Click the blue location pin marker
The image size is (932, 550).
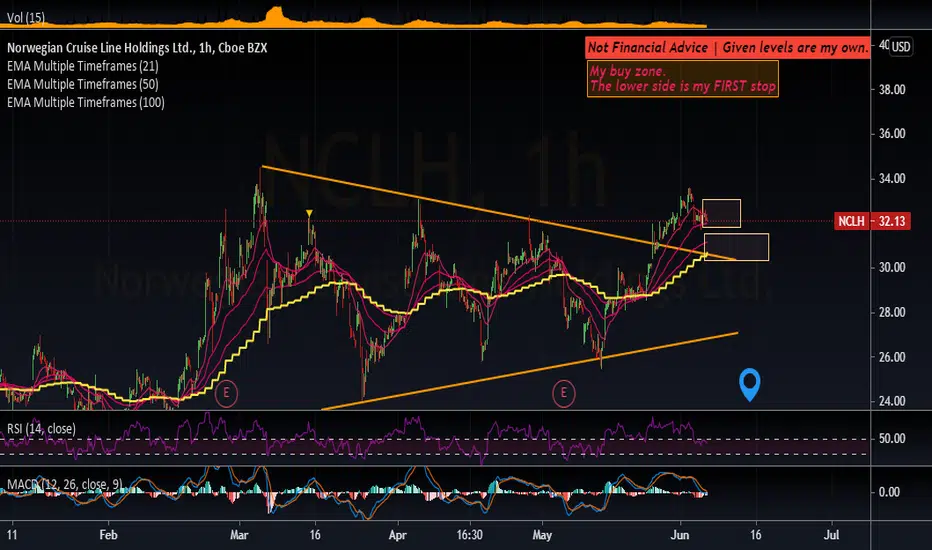click(x=750, y=384)
